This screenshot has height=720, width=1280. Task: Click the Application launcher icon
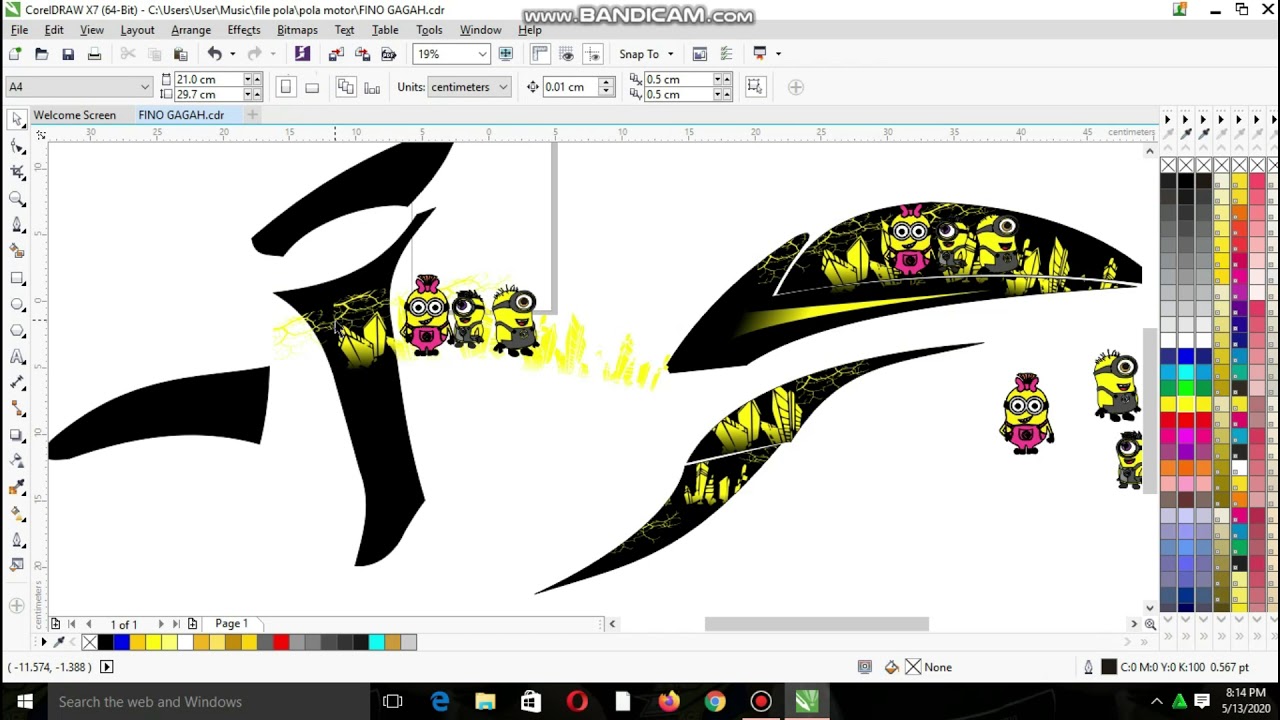pyautogui.click(x=760, y=54)
